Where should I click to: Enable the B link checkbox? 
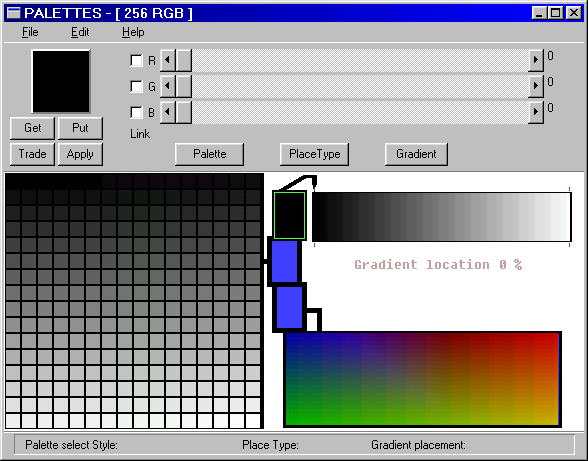pyautogui.click(x=136, y=112)
